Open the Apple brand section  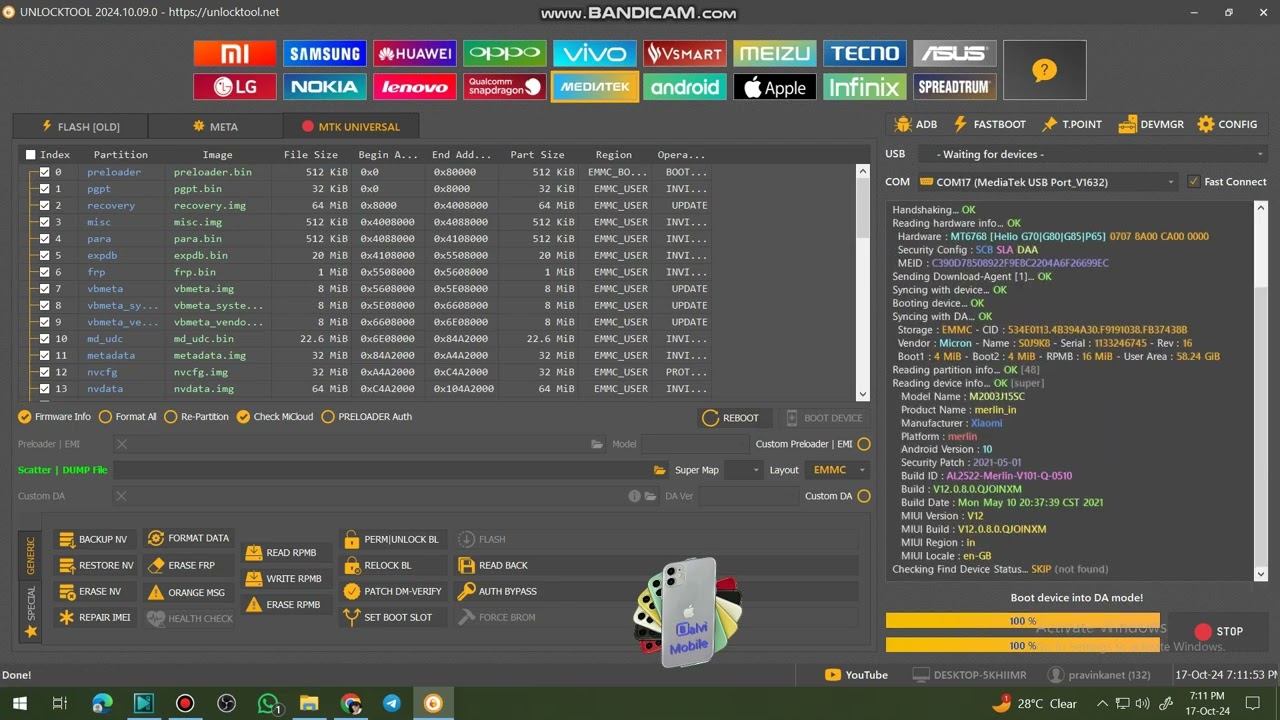point(775,87)
